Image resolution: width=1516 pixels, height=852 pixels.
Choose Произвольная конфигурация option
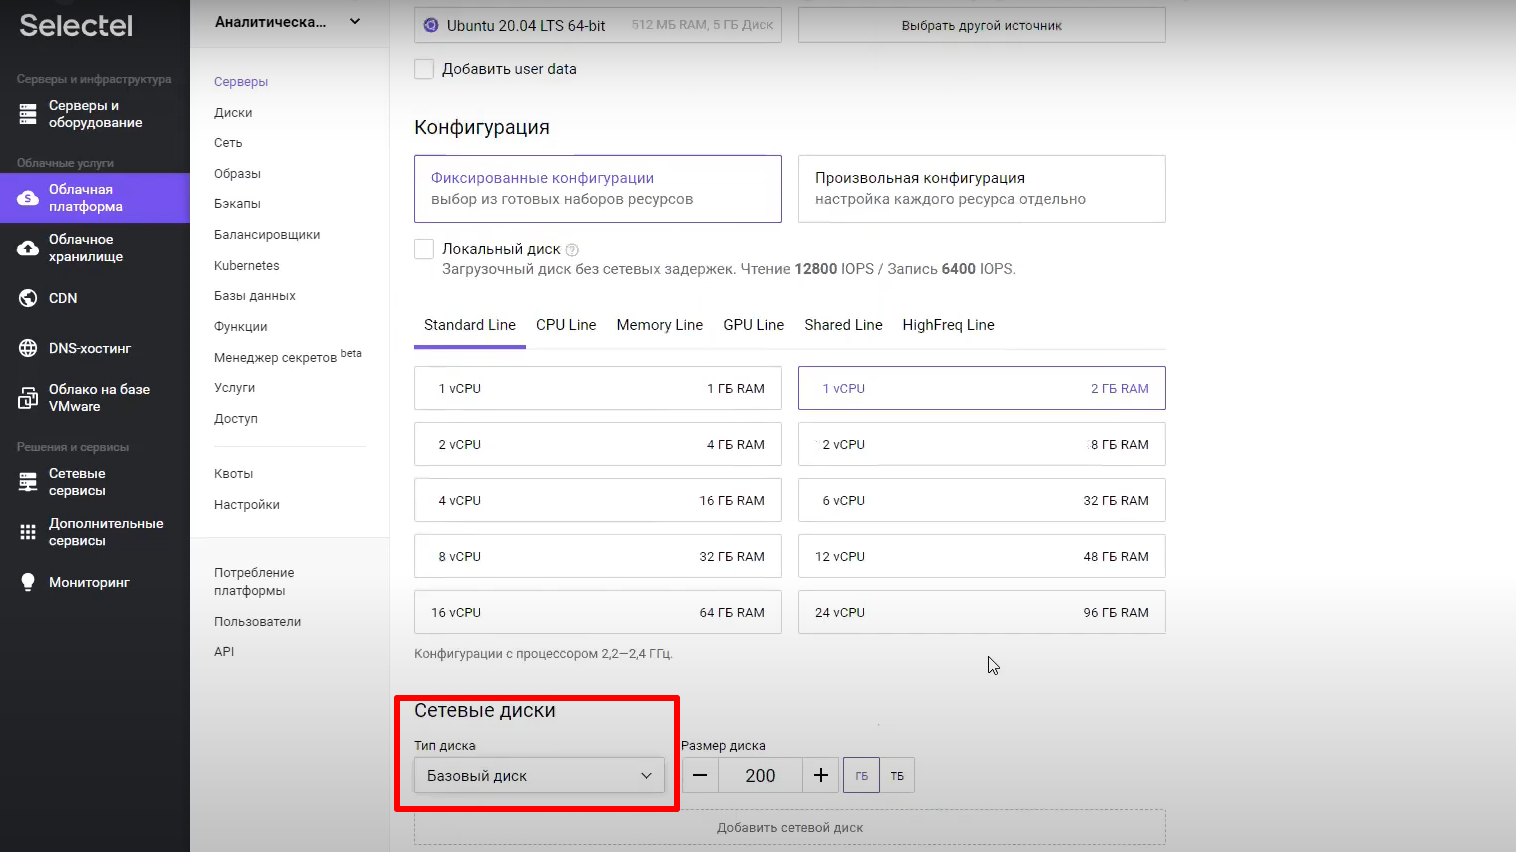click(x=982, y=188)
